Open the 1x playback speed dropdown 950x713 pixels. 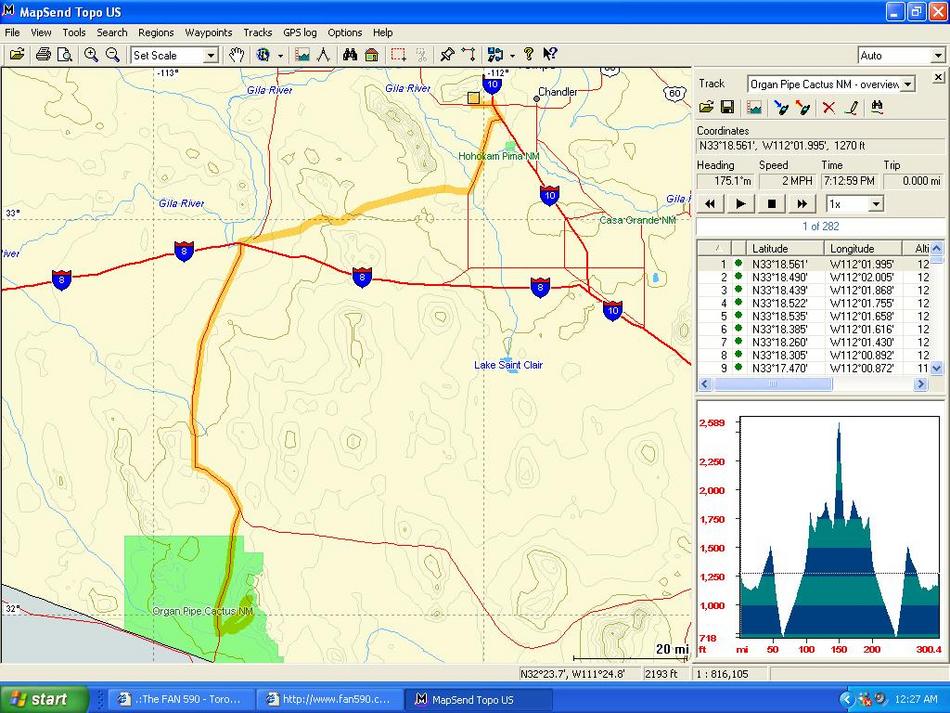point(875,204)
